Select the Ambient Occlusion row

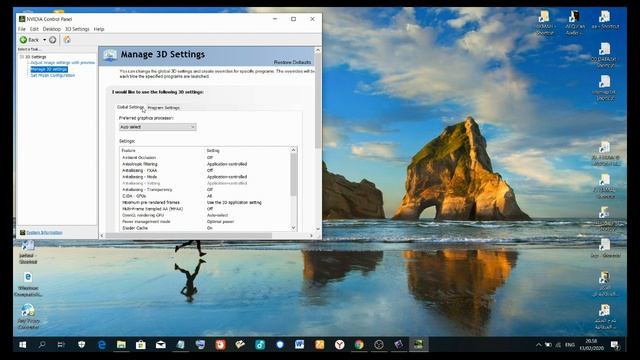click(205, 158)
